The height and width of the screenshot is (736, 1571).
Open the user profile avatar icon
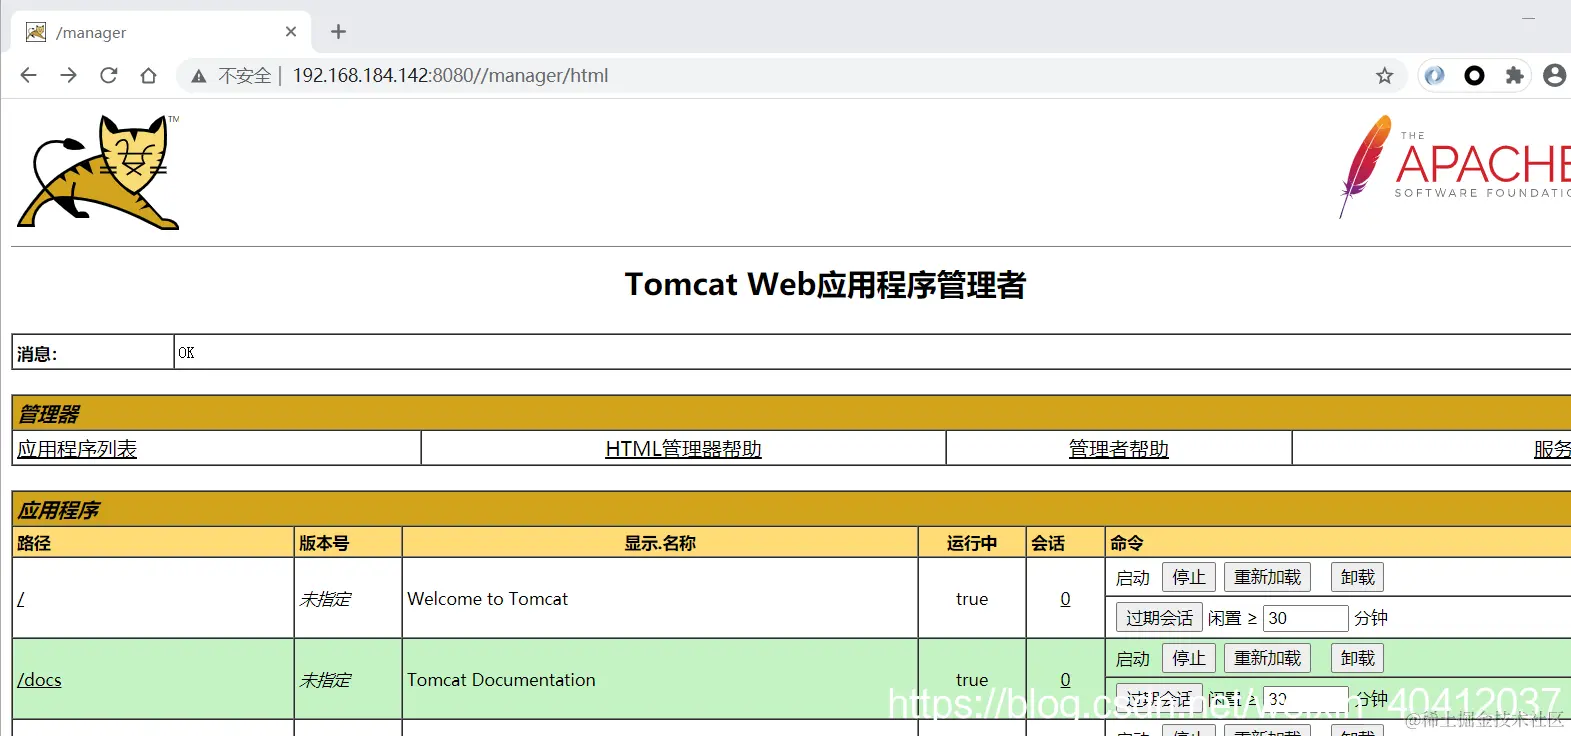tap(1554, 75)
